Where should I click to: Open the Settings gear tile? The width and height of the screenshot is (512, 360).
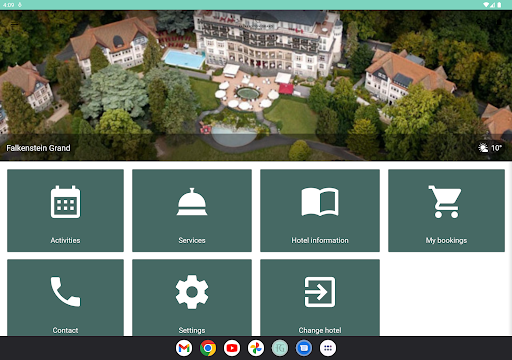pos(192,297)
